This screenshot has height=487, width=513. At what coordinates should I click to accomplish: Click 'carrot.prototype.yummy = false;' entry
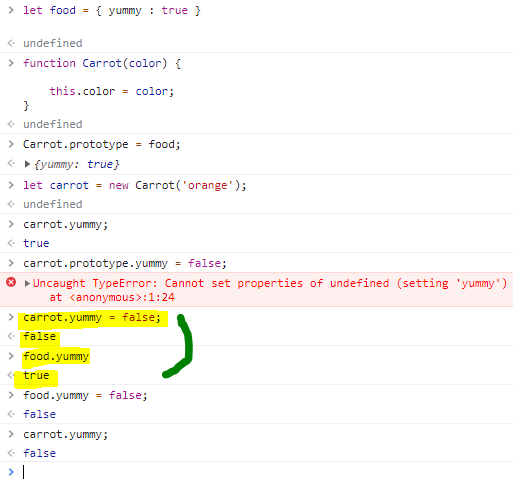125,263
